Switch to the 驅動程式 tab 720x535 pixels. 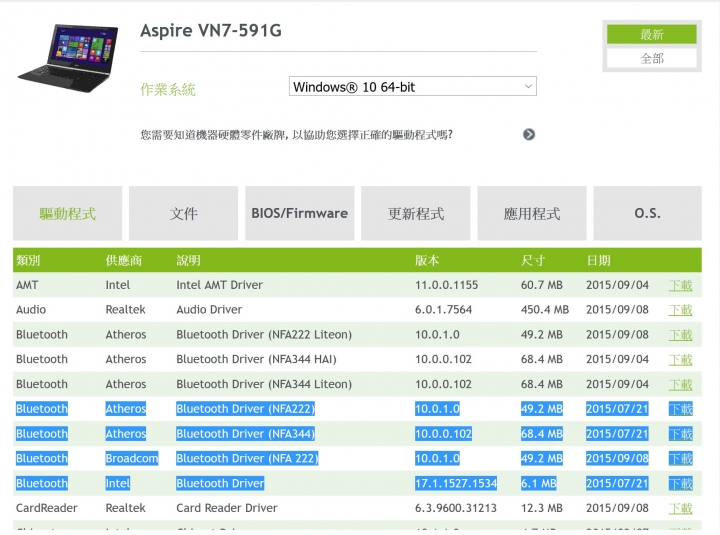pyautogui.click(x=68, y=214)
